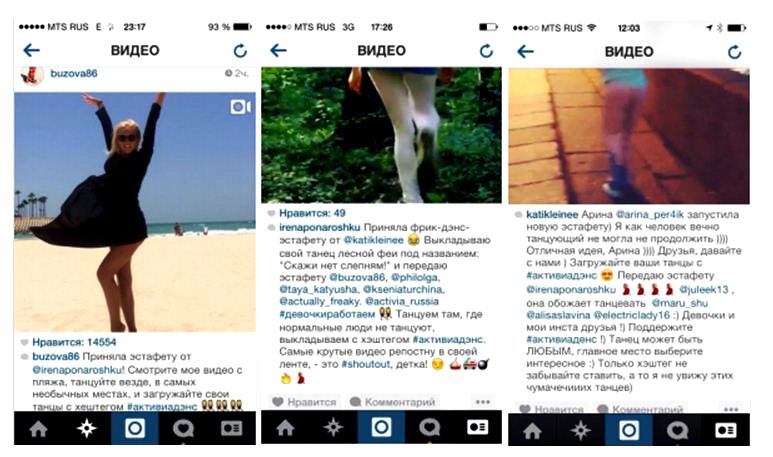Tap 'Нравится' like button under middle post

click(304, 402)
